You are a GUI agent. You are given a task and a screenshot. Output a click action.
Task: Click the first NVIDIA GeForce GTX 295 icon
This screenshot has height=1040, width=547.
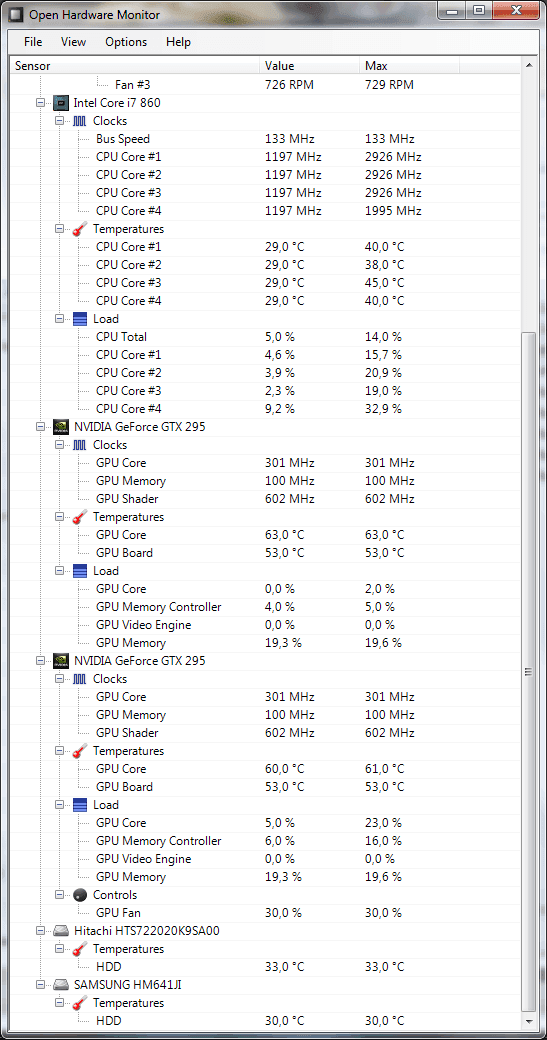[62, 426]
